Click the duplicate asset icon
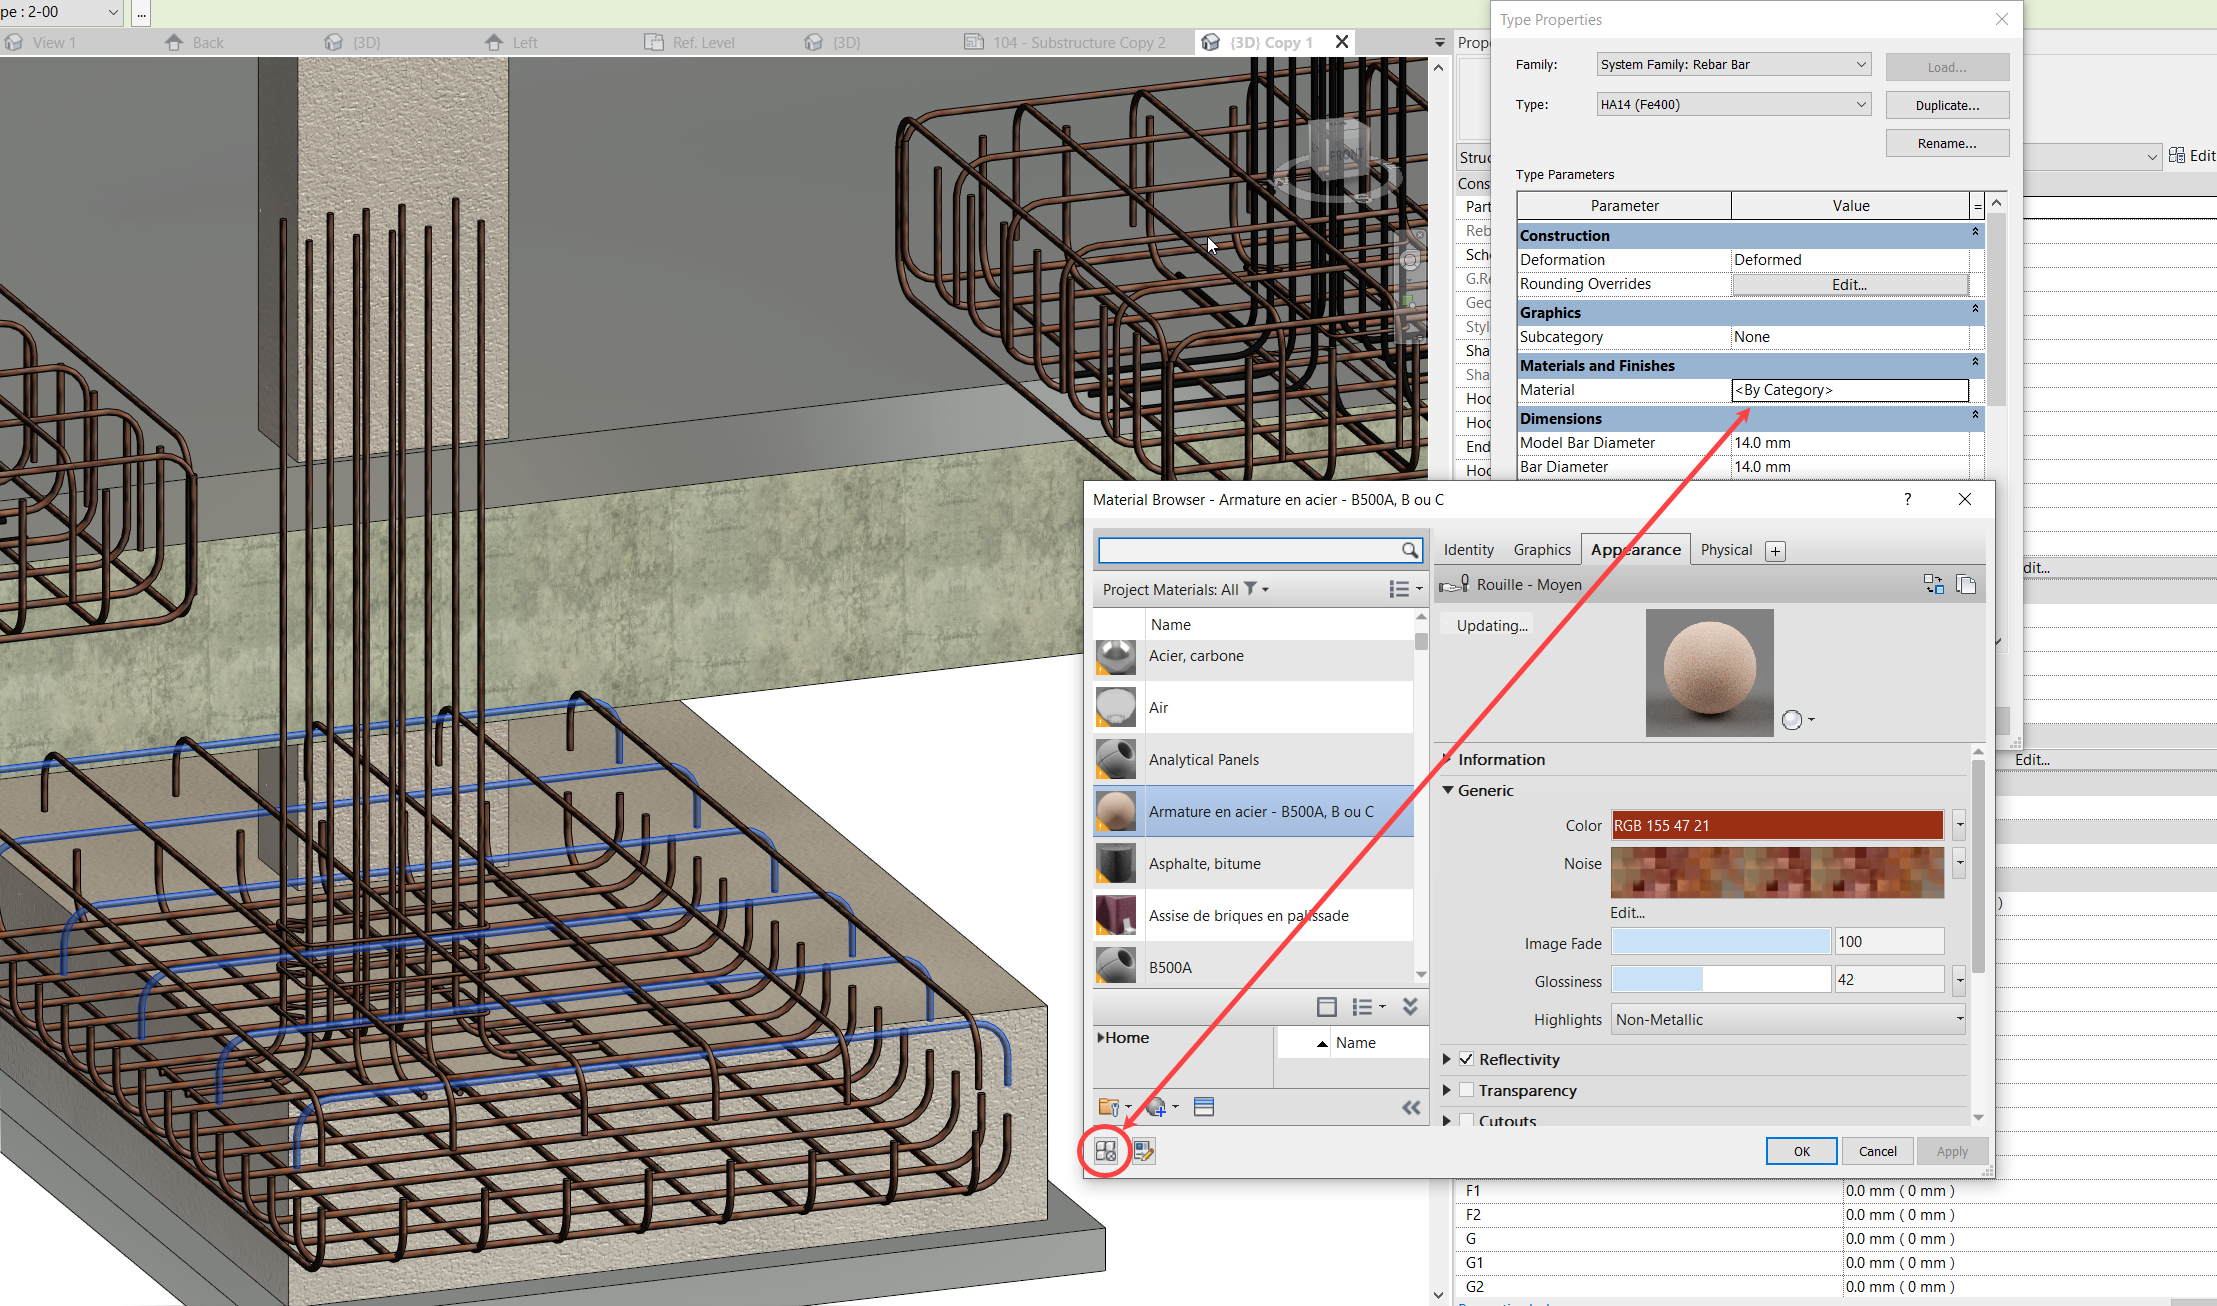This screenshot has height=1306, width=2217. pos(1966,584)
